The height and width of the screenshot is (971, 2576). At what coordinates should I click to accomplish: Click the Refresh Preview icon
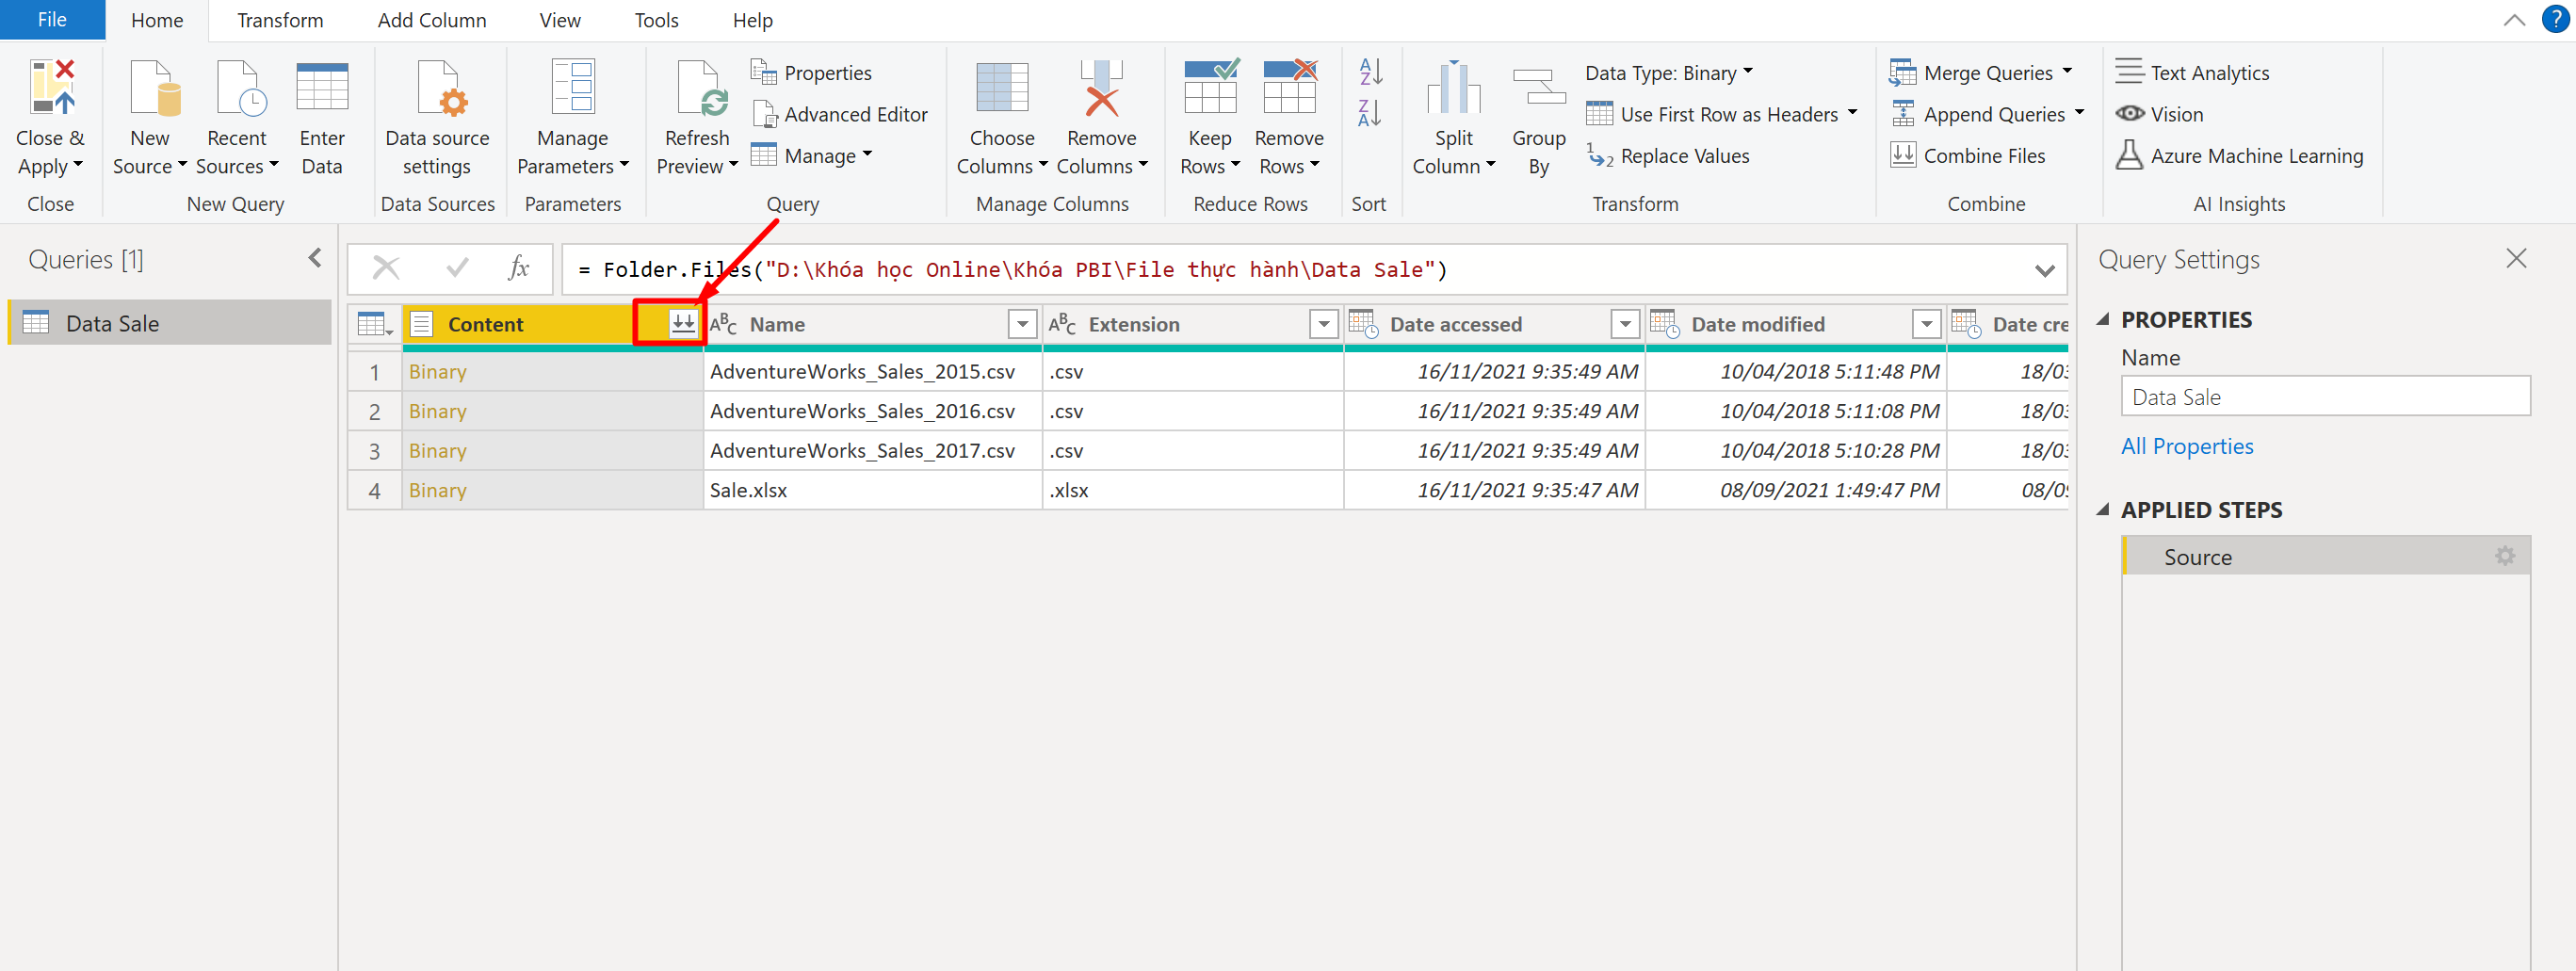click(702, 87)
